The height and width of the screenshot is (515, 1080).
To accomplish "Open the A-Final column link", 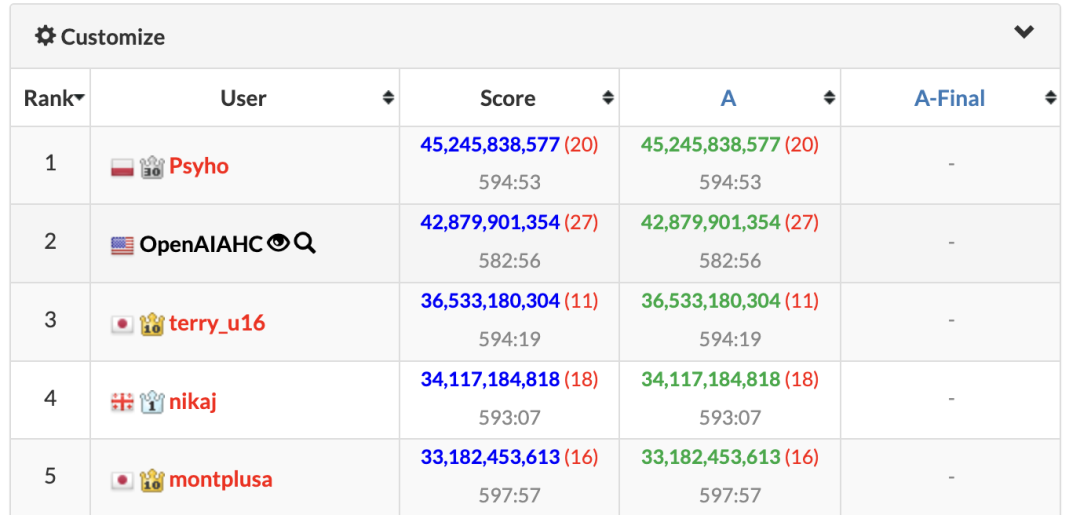I will (x=949, y=98).
